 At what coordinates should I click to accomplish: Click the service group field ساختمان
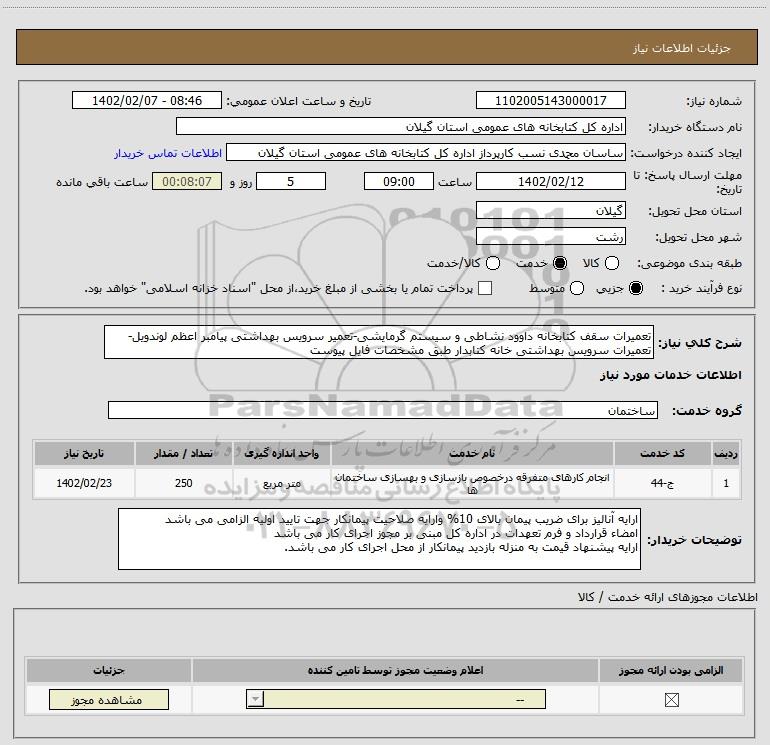pos(383,410)
